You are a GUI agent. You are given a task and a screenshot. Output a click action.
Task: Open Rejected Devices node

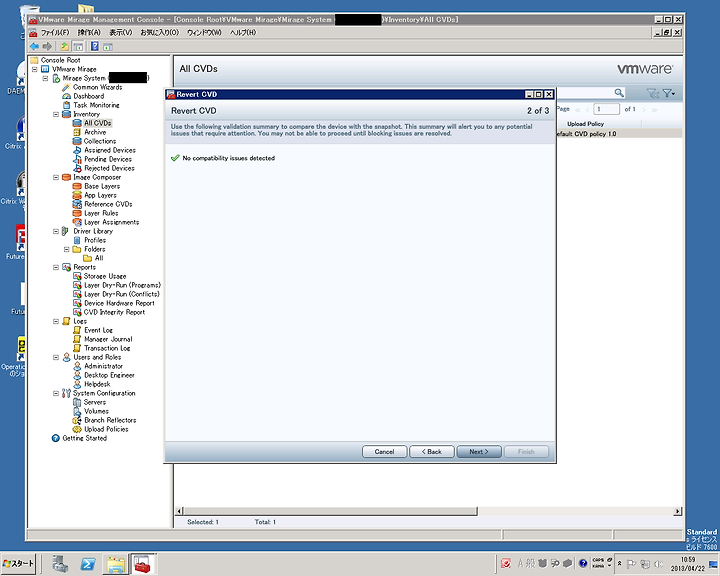coord(109,168)
